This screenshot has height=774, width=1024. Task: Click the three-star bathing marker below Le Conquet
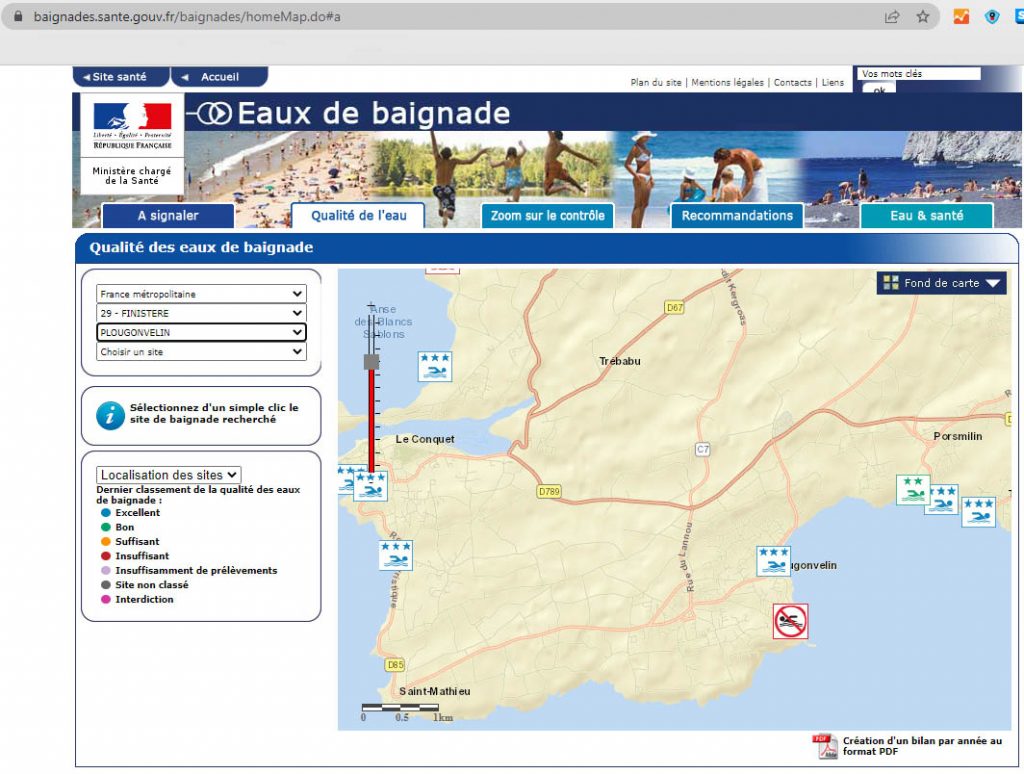[370, 486]
